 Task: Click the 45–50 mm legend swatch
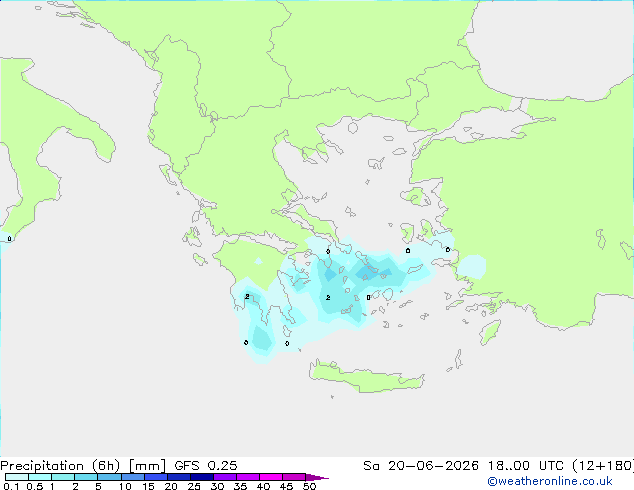(294, 477)
